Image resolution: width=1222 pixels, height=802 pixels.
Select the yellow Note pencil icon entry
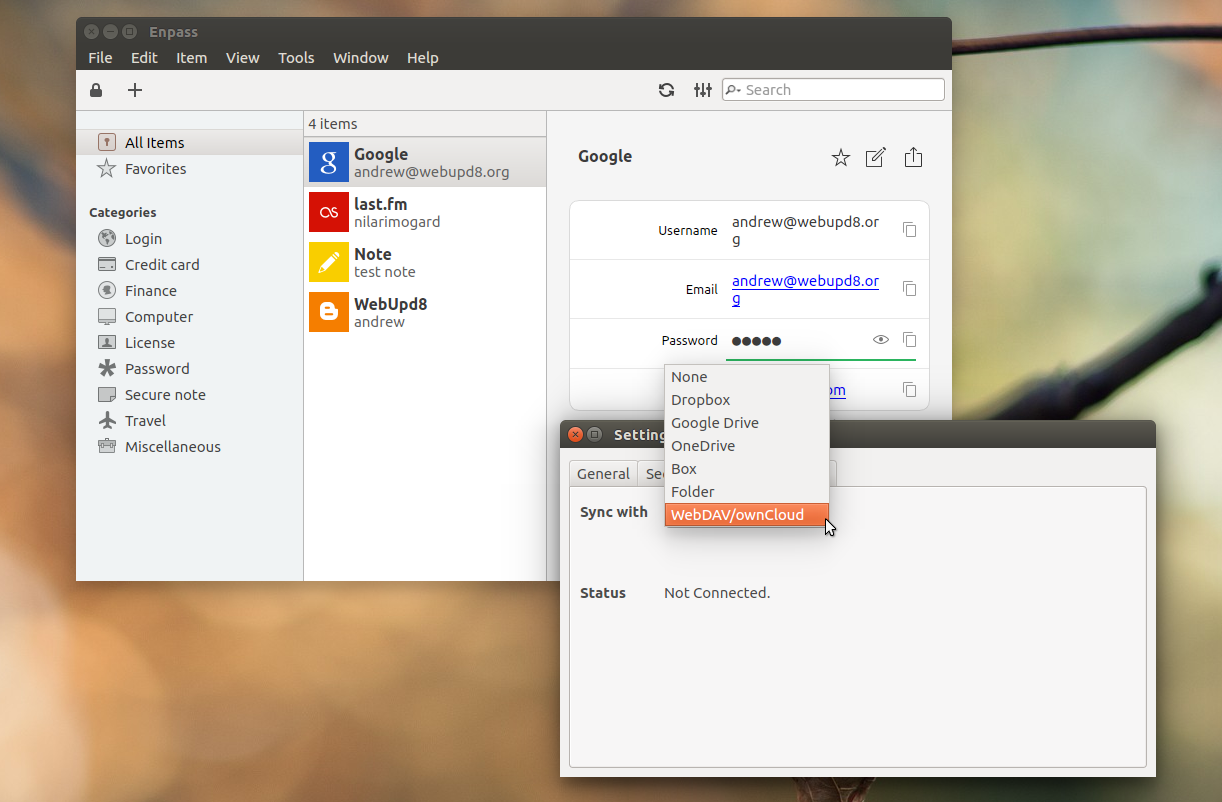click(329, 262)
